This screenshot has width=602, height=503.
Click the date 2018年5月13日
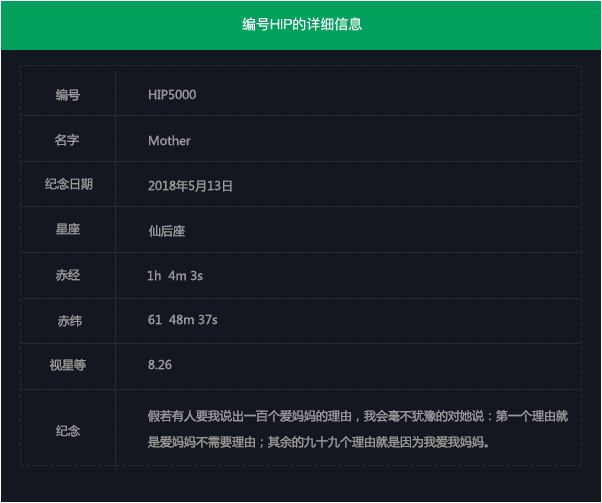[190, 186]
